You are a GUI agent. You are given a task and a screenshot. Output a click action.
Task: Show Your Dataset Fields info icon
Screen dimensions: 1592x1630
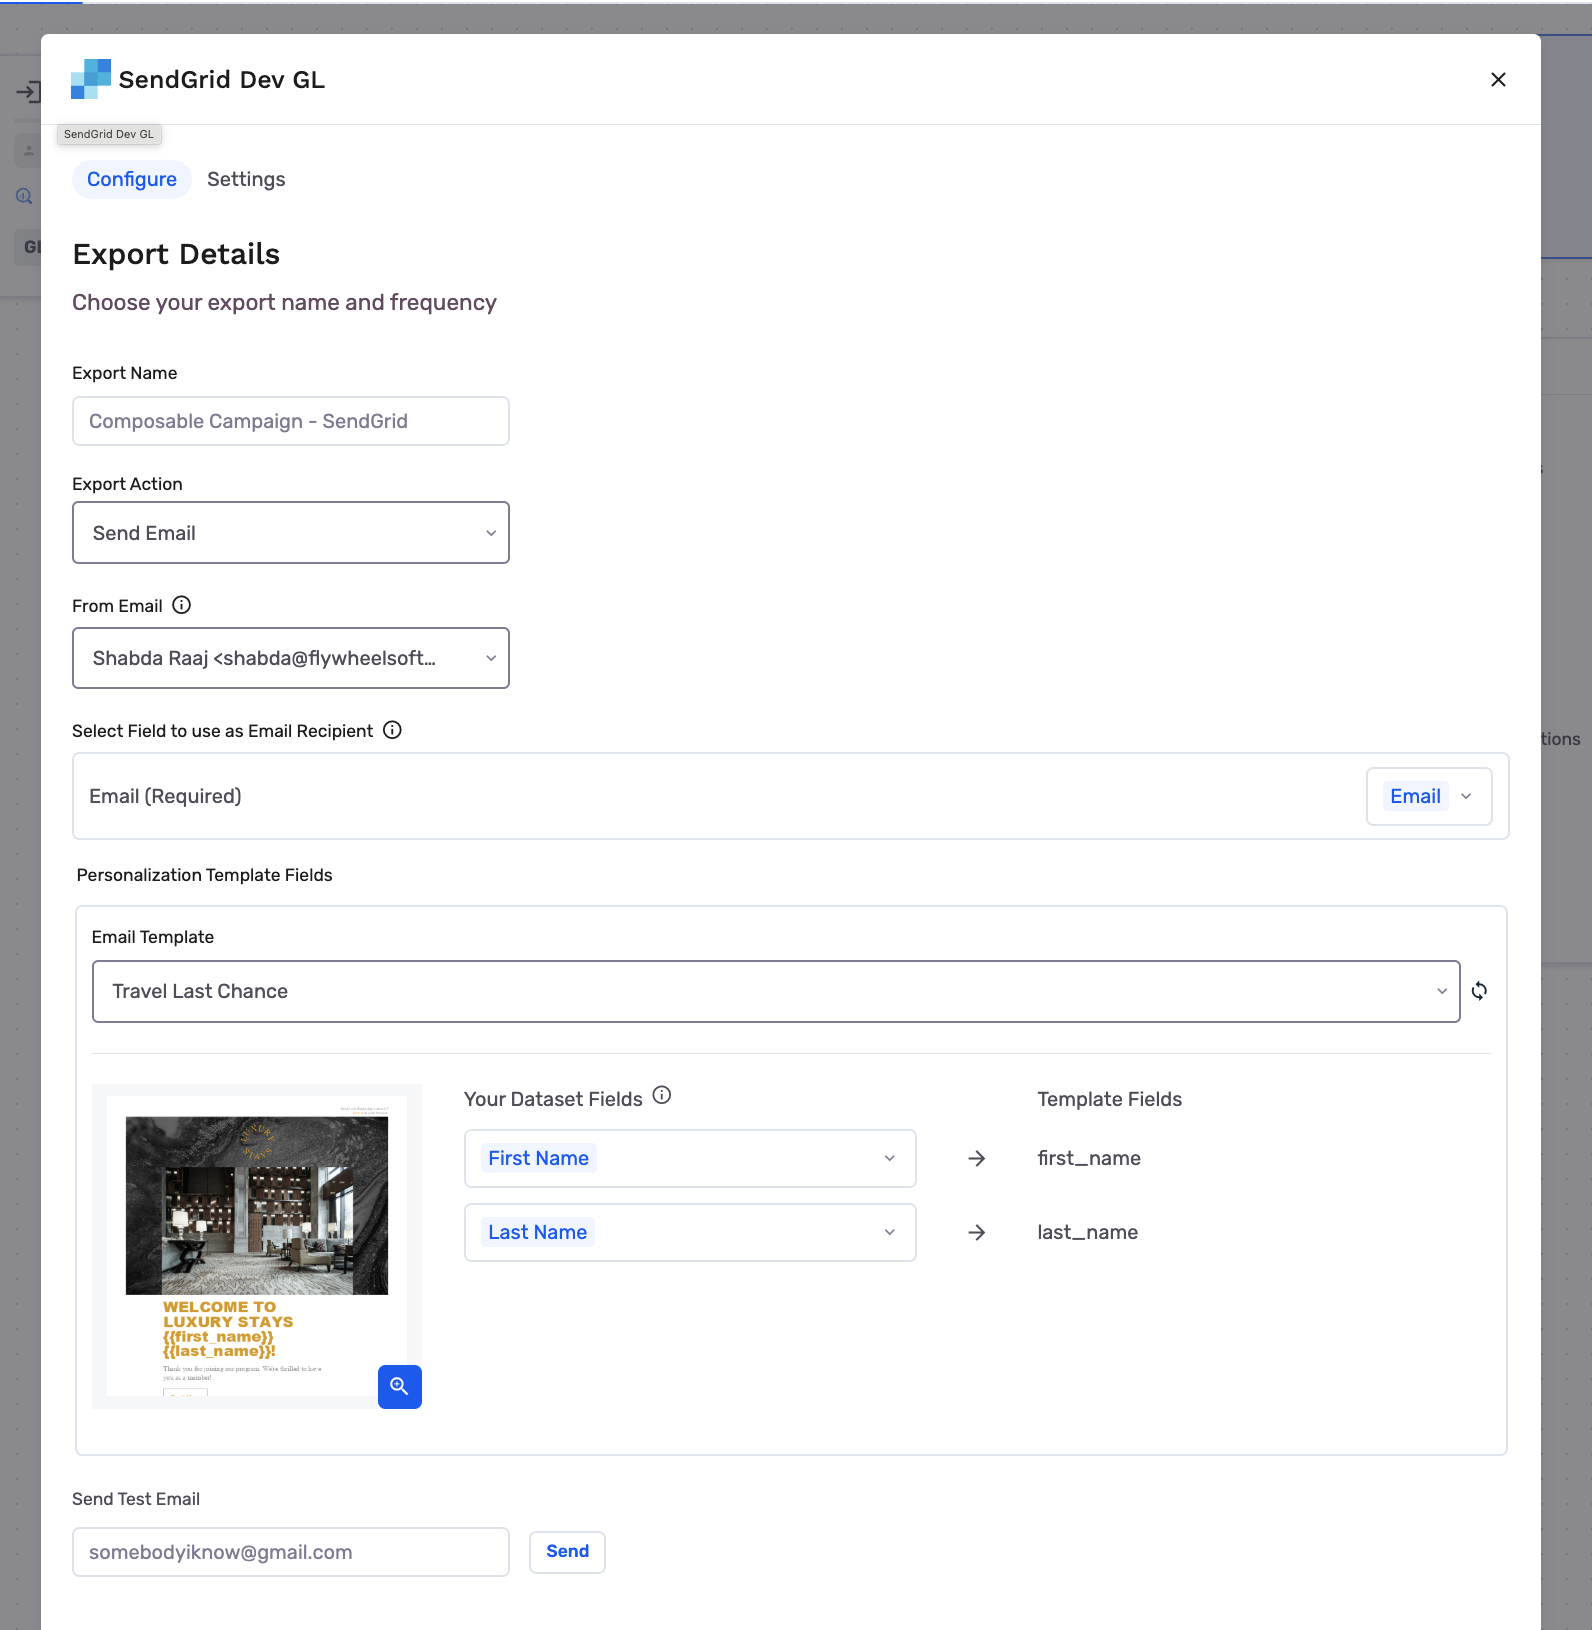click(662, 1095)
